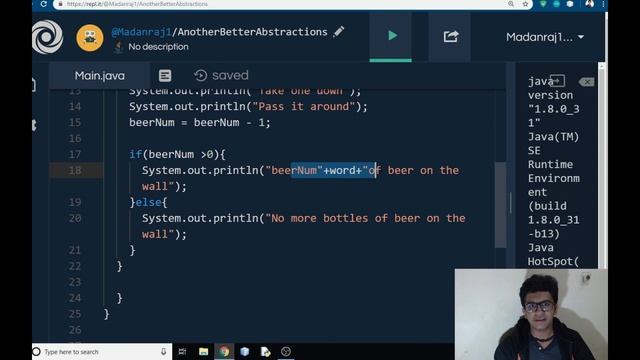Viewport: 640px width, 360px height.
Task: Click the if(beerNum >0){ line
Action: click(x=177, y=154)
